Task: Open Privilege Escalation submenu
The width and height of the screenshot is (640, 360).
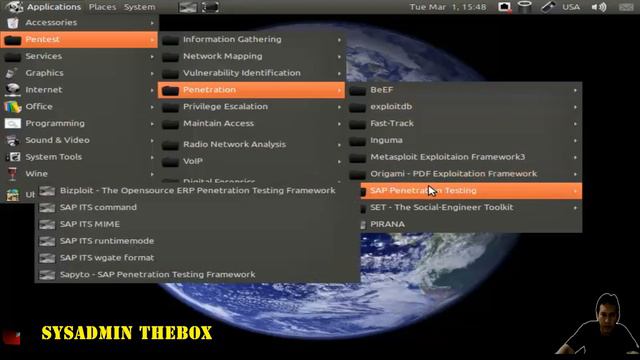Action: (251, 107)
